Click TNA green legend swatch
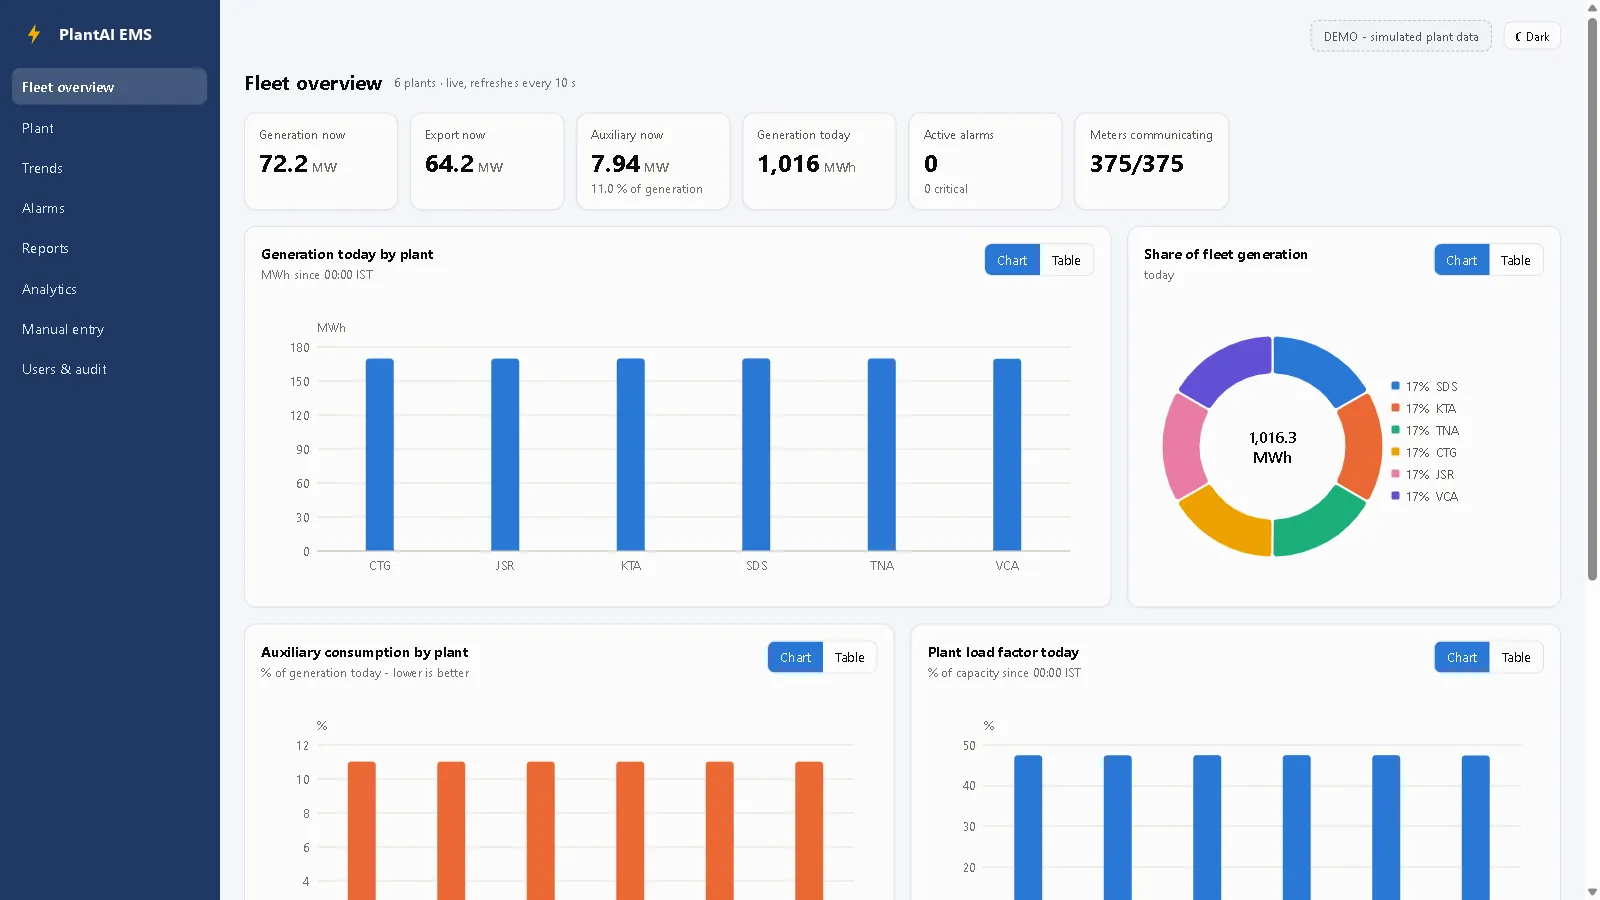This screenshot has height=900, width=1600. click(1395, 430)
